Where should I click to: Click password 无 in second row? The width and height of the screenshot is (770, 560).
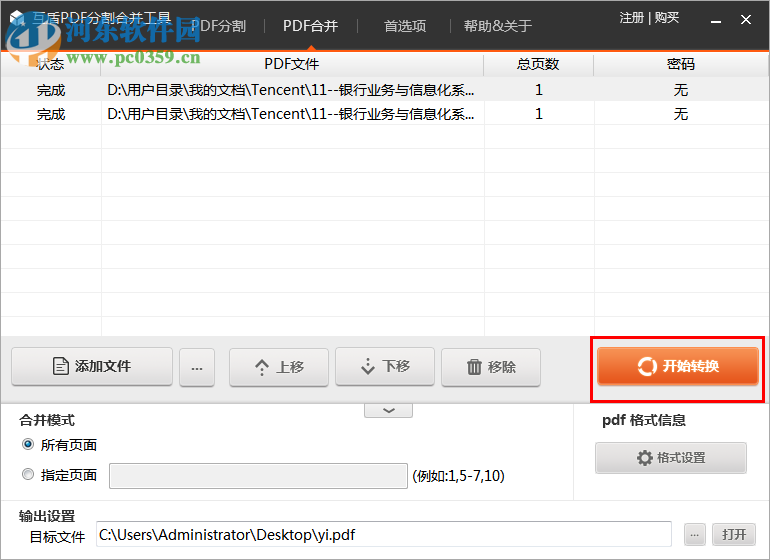pyautogui.click(x=681, y=114)
